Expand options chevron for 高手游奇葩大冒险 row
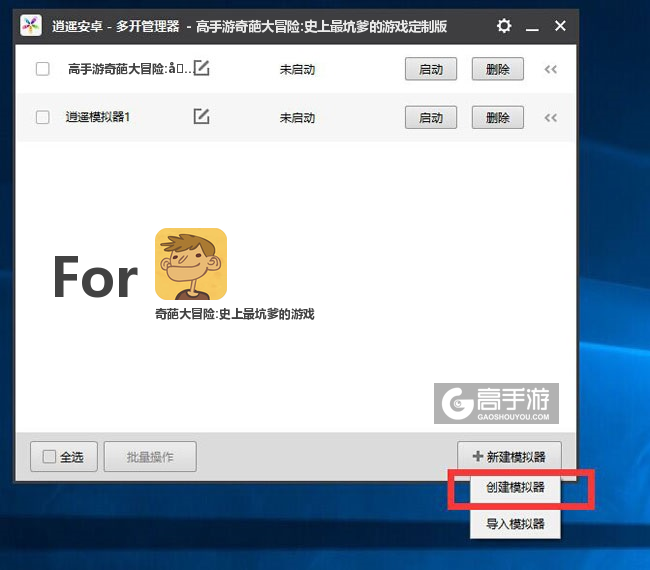This screenshot has height=570, width=650. point(551,69)
